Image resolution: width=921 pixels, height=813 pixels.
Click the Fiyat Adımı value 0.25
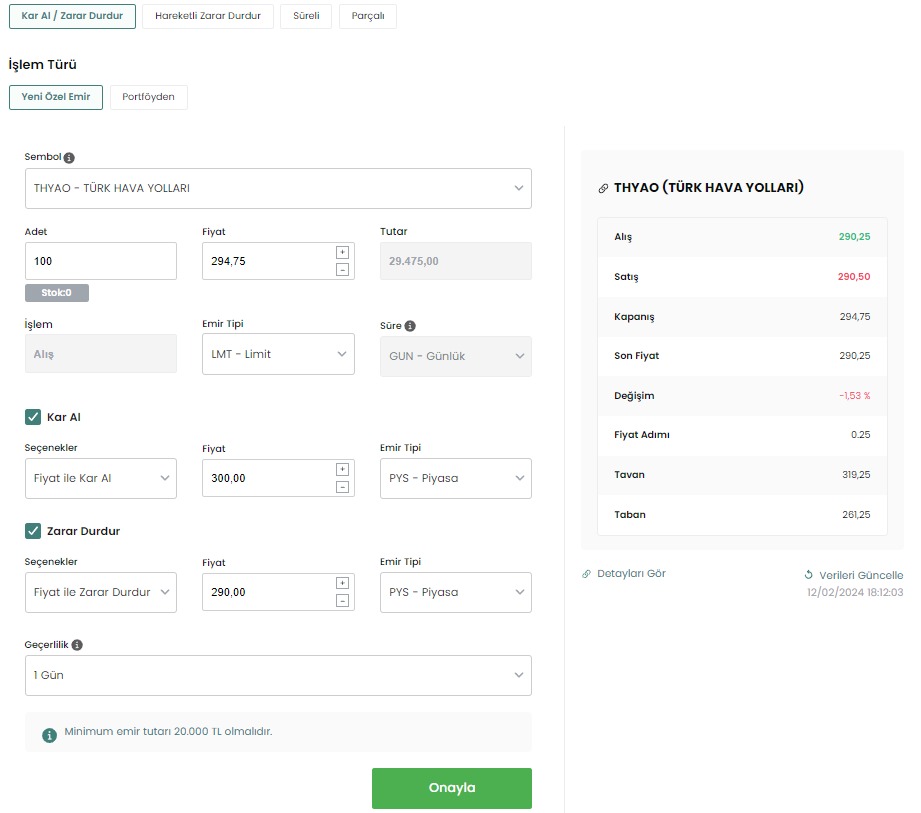[x=861, y=435]
